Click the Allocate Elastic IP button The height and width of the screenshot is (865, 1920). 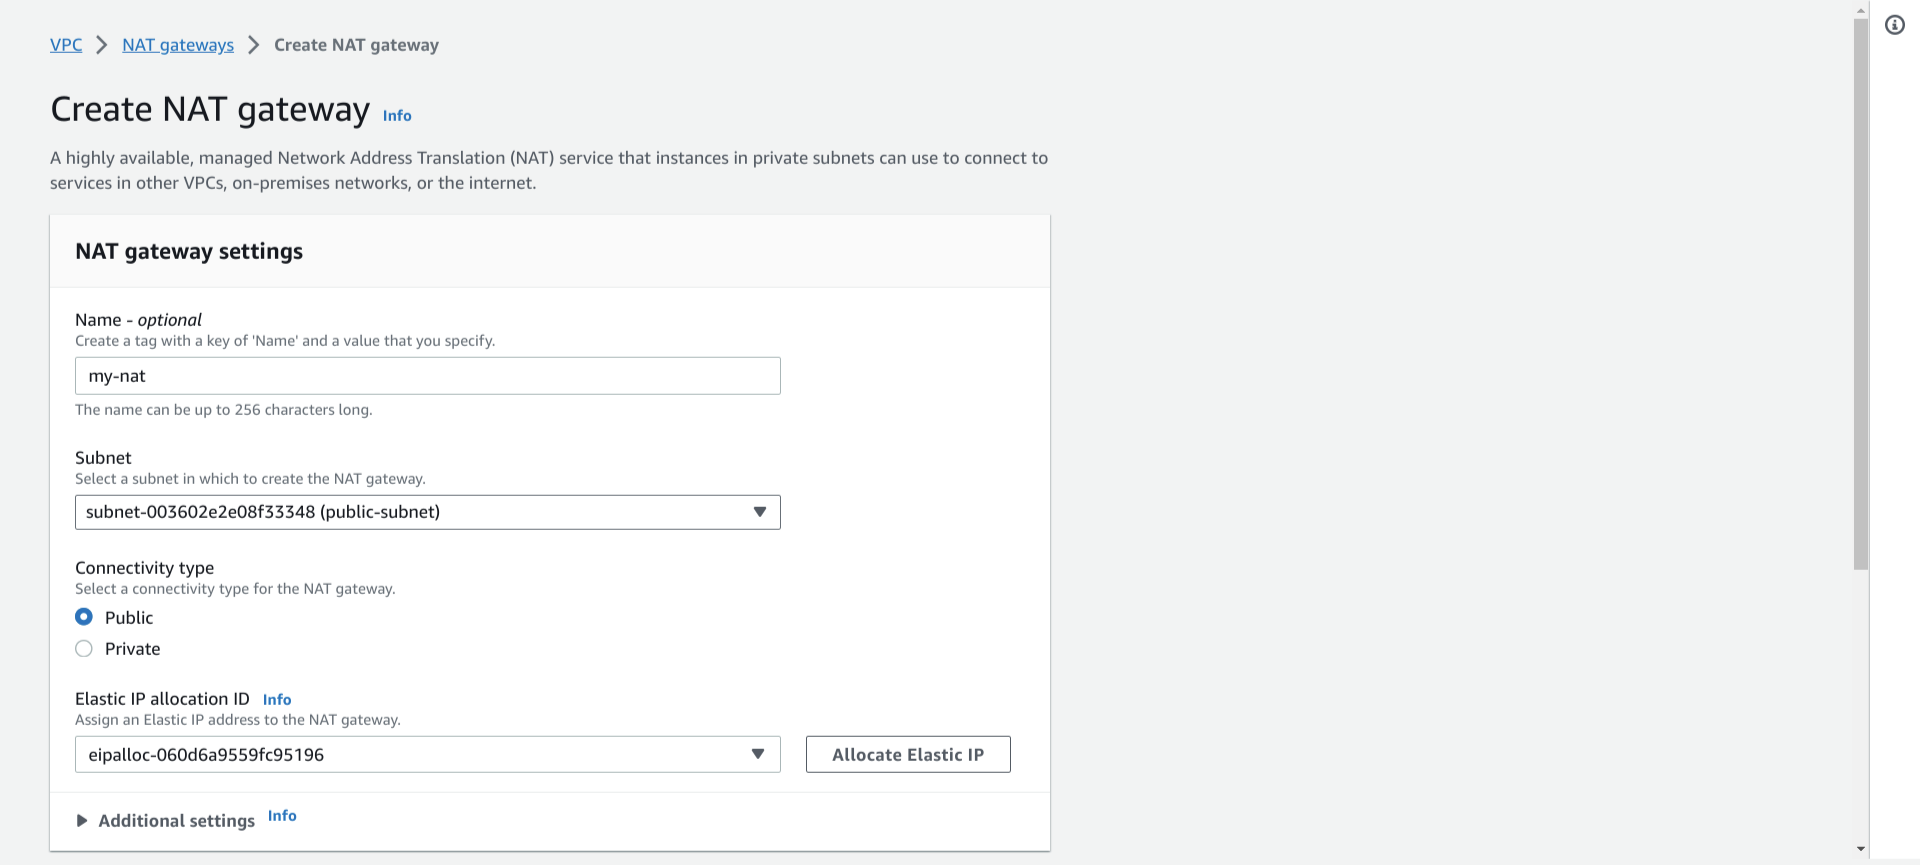(x=908, y=754)
